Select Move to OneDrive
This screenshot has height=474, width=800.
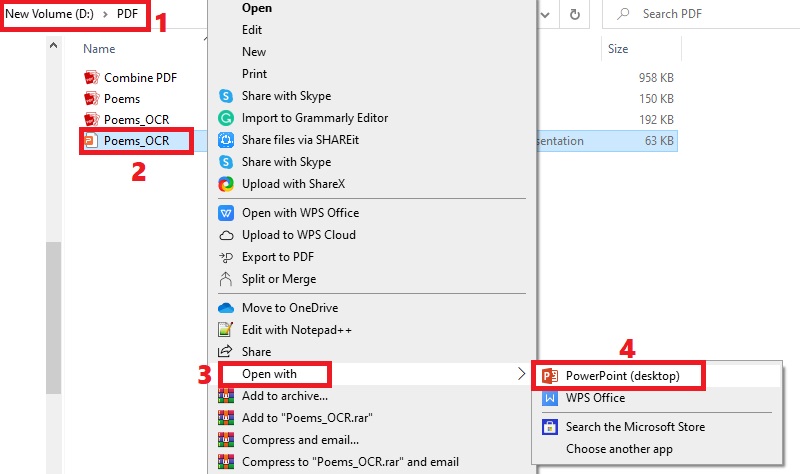(x=290, y=308)
